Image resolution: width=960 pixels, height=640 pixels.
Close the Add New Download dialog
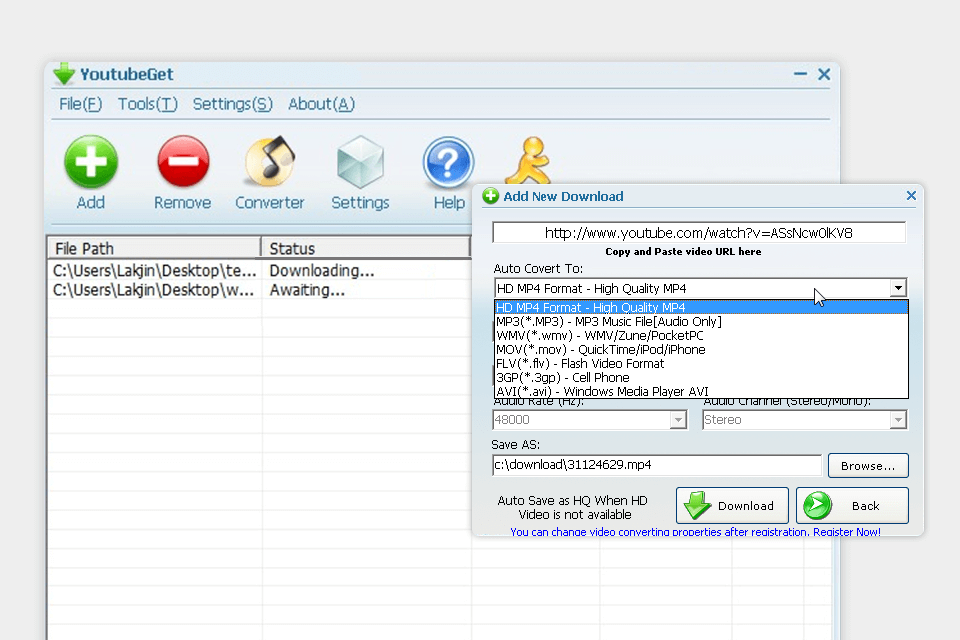pyautogui.click(x=911, y=196)
